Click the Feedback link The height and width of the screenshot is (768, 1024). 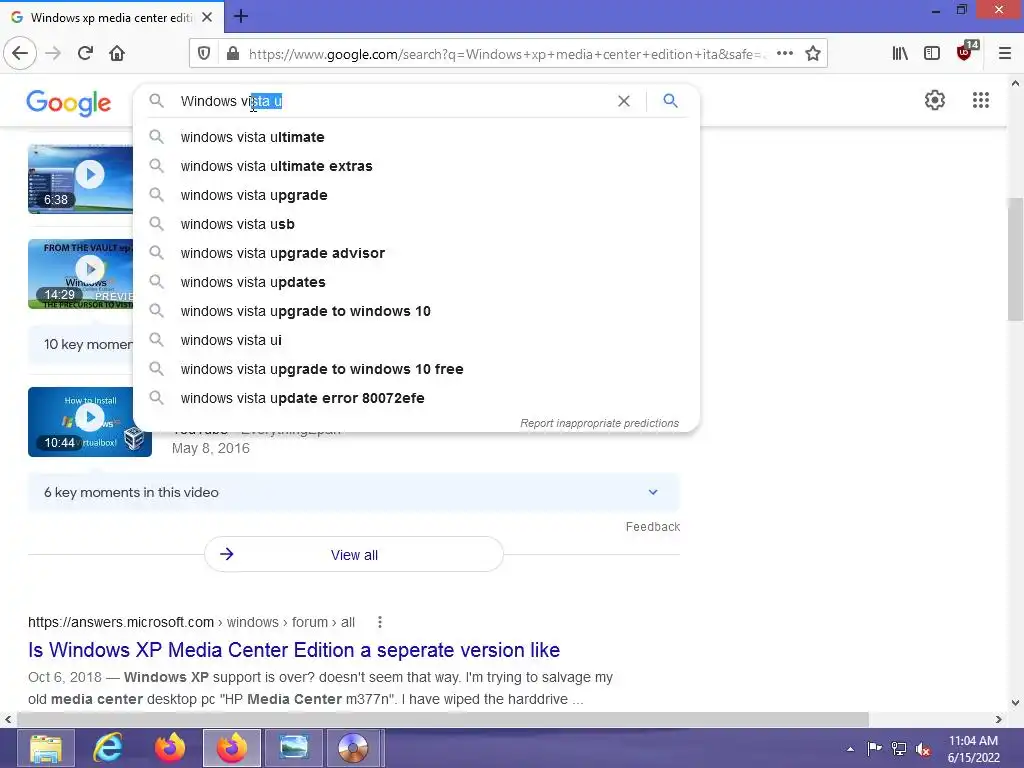652,526
